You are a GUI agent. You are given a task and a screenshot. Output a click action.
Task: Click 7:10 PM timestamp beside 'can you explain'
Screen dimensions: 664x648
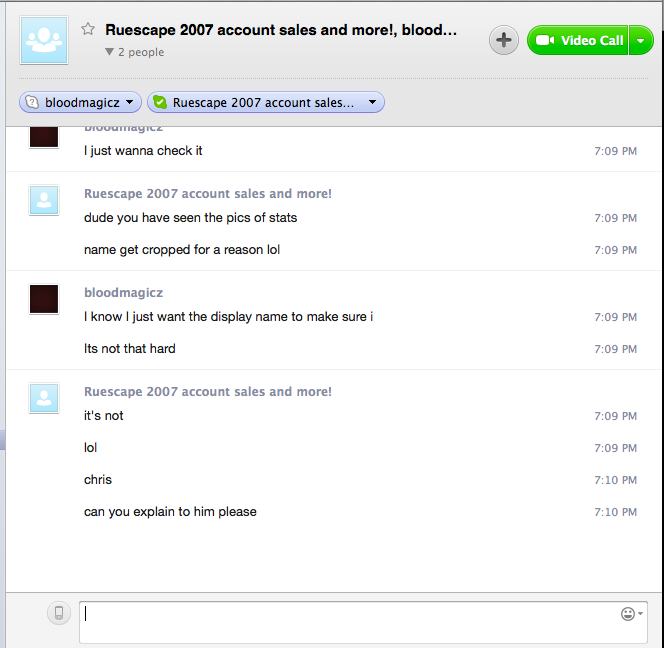click(615, 512)
